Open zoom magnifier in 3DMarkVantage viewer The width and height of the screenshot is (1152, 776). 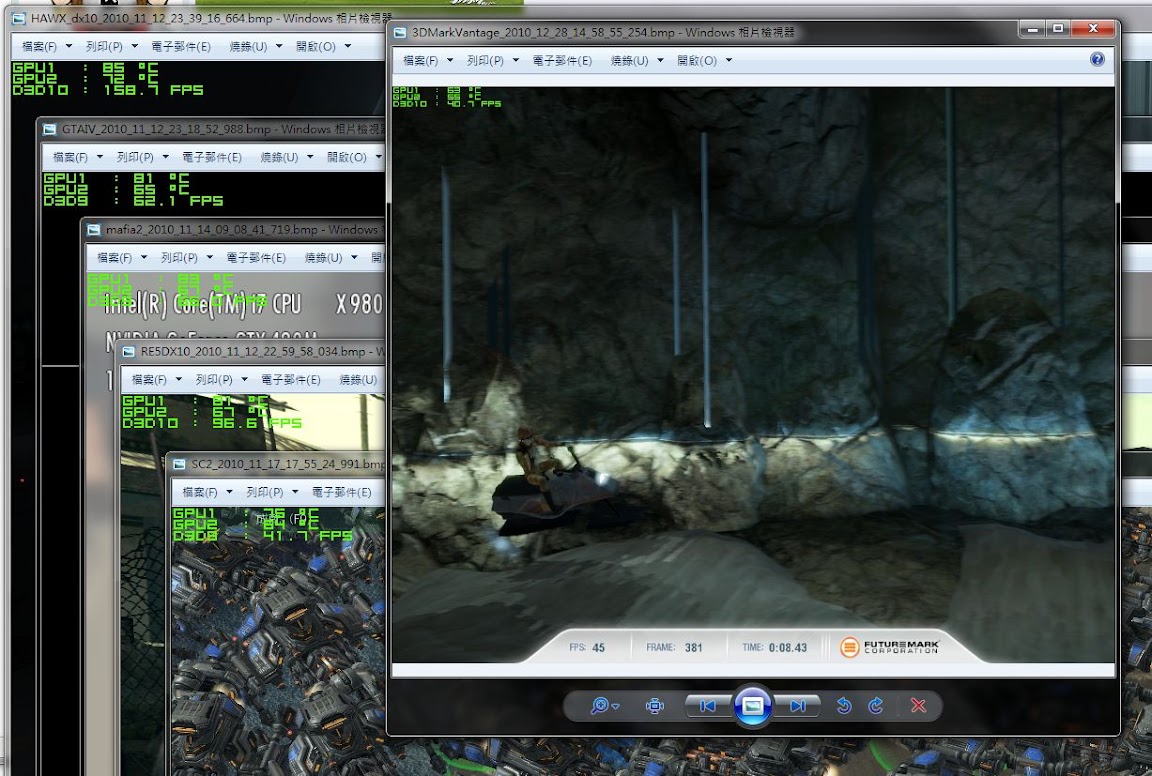tap(600, 705)
